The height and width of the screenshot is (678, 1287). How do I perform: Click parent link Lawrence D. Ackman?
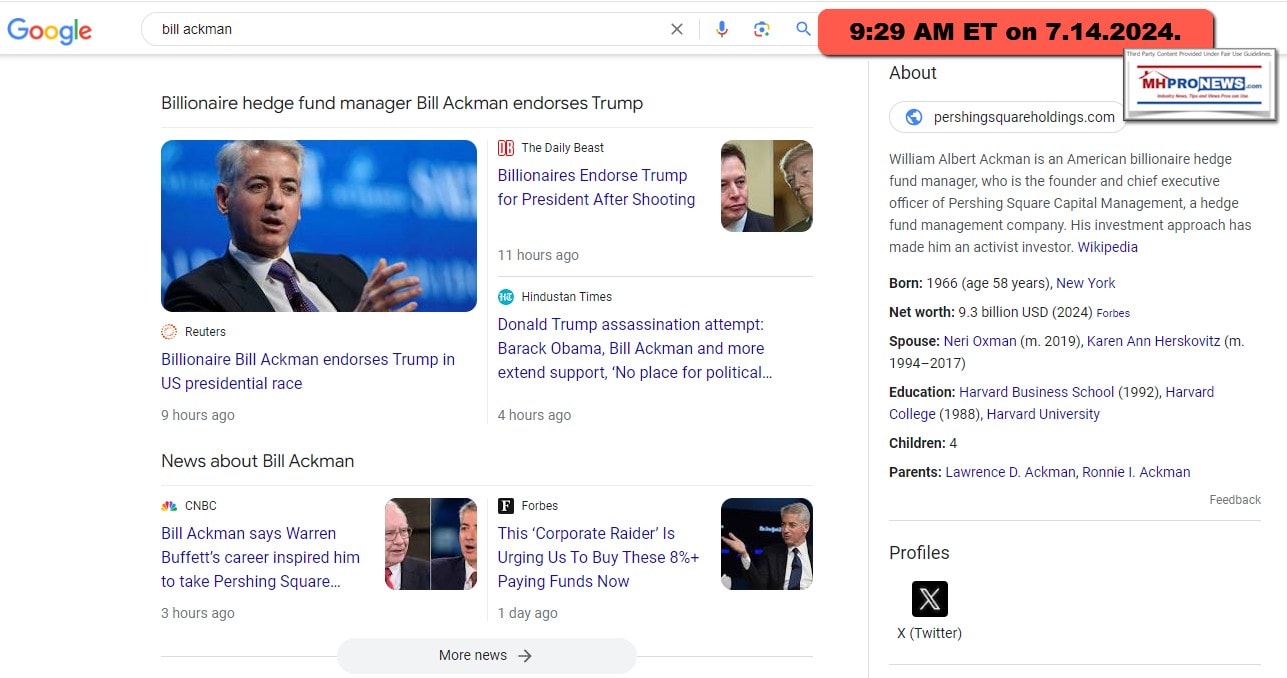pos(1010,472)
